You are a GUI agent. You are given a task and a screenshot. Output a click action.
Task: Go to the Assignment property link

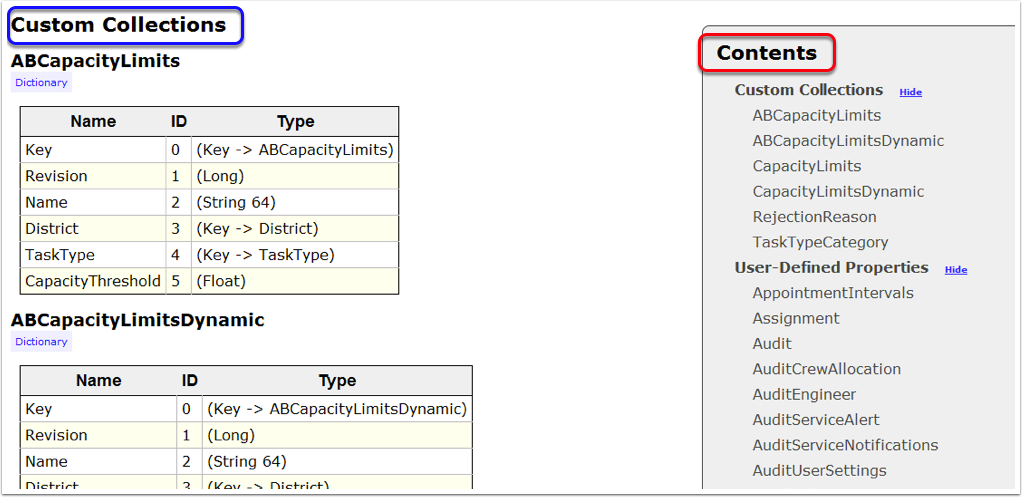[x=796, y=318]
